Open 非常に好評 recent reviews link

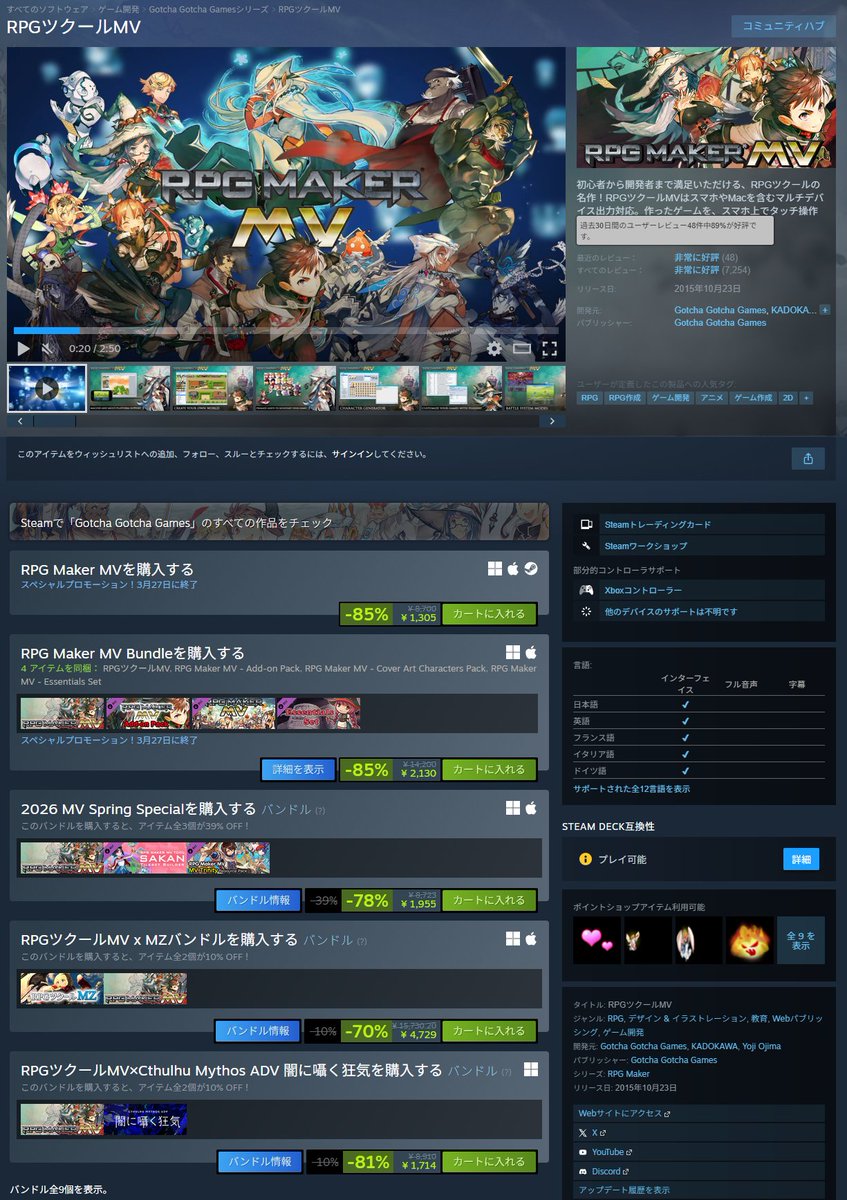[x=697, y=257]
